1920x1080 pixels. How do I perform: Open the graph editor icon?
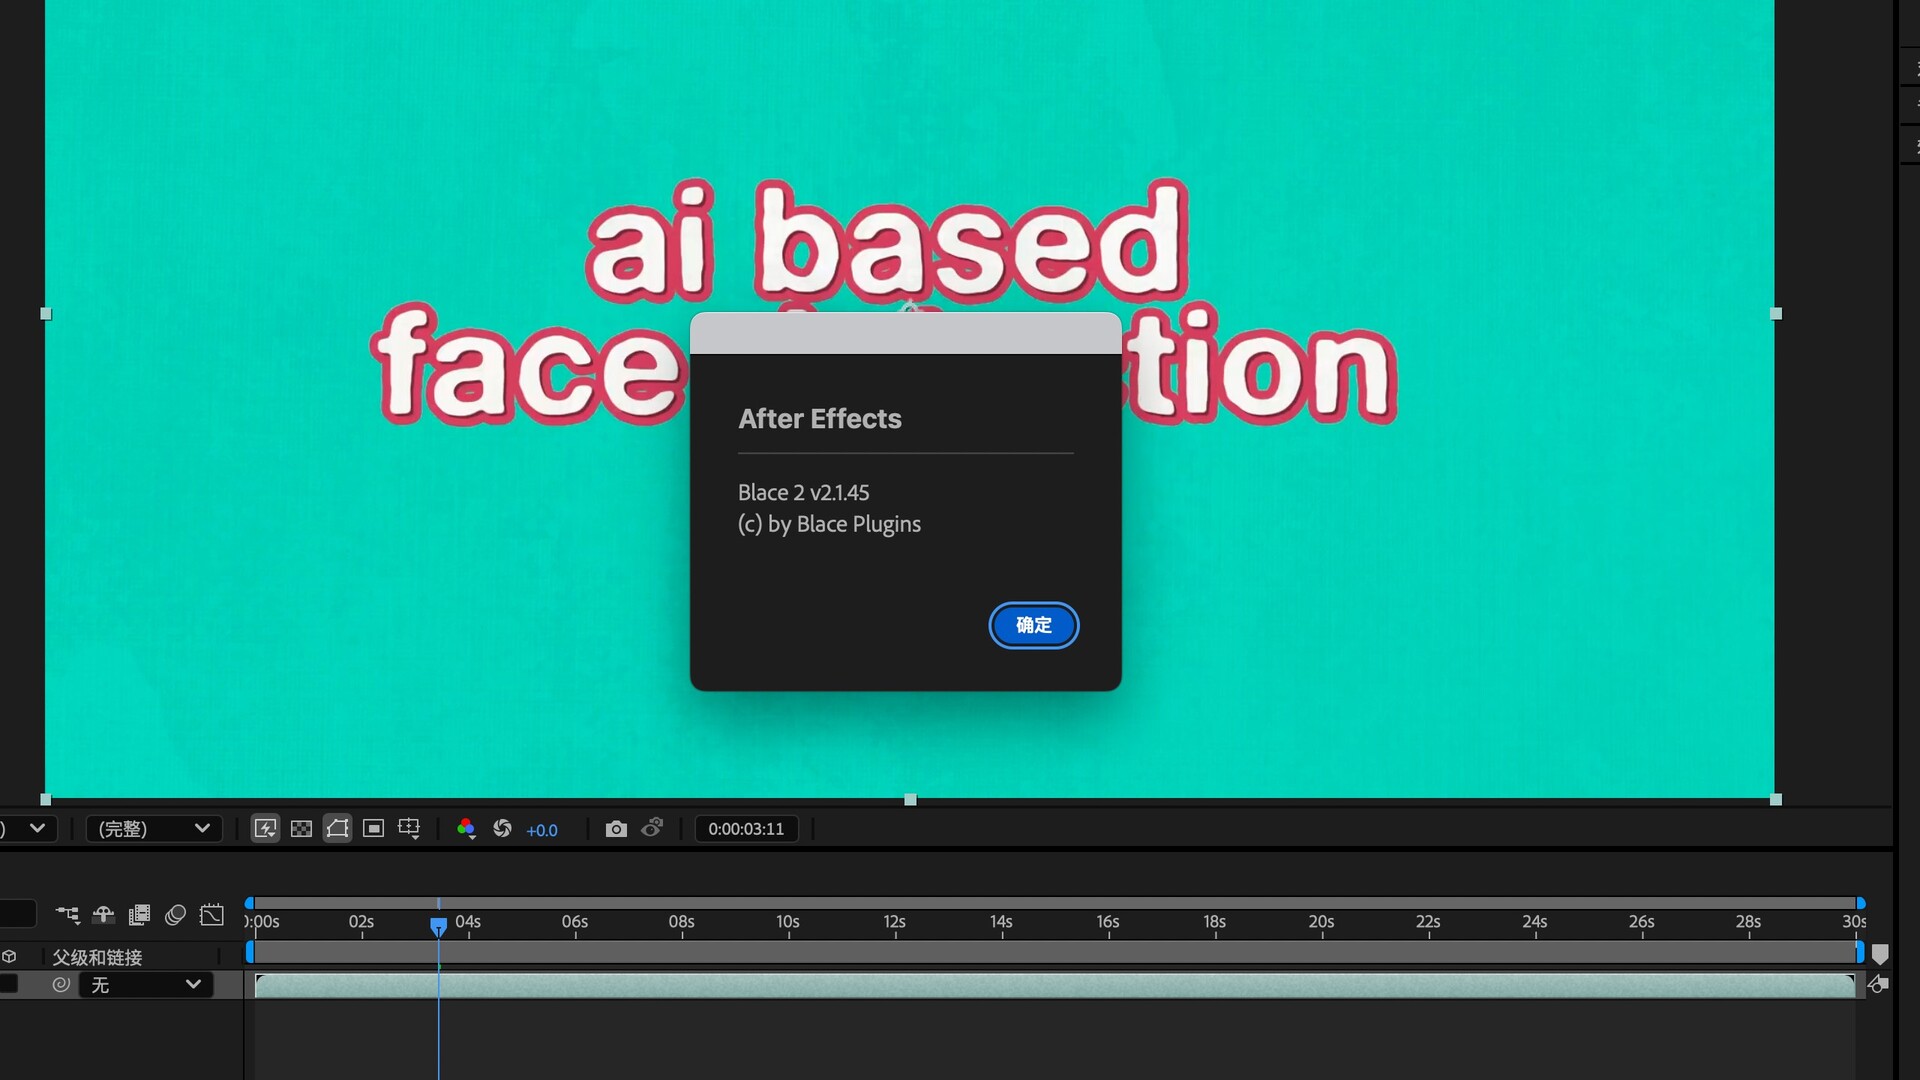(x=212, y=915)
